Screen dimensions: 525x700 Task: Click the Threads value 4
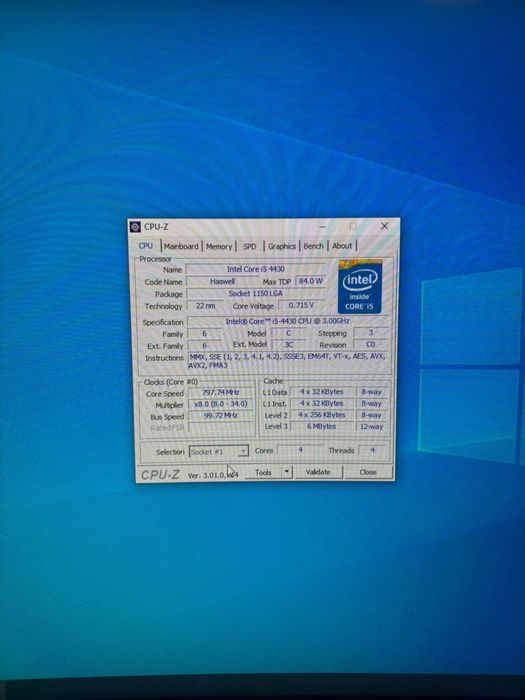point(372,450)
